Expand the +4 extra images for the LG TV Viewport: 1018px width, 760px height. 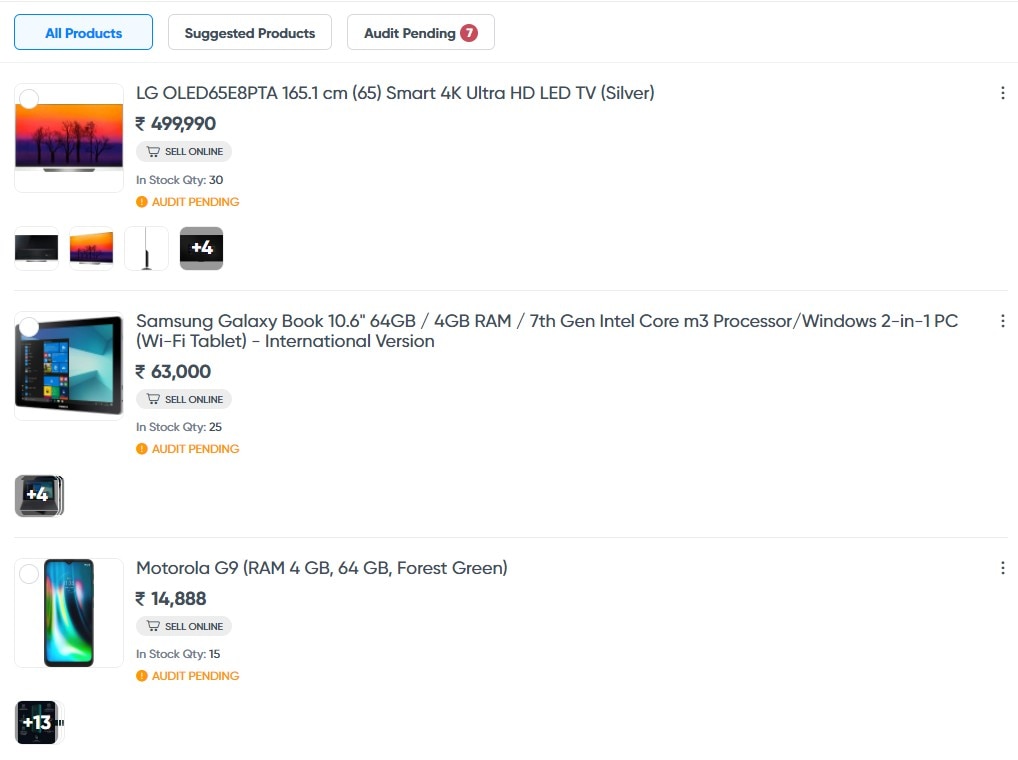(x=201, y=247)
